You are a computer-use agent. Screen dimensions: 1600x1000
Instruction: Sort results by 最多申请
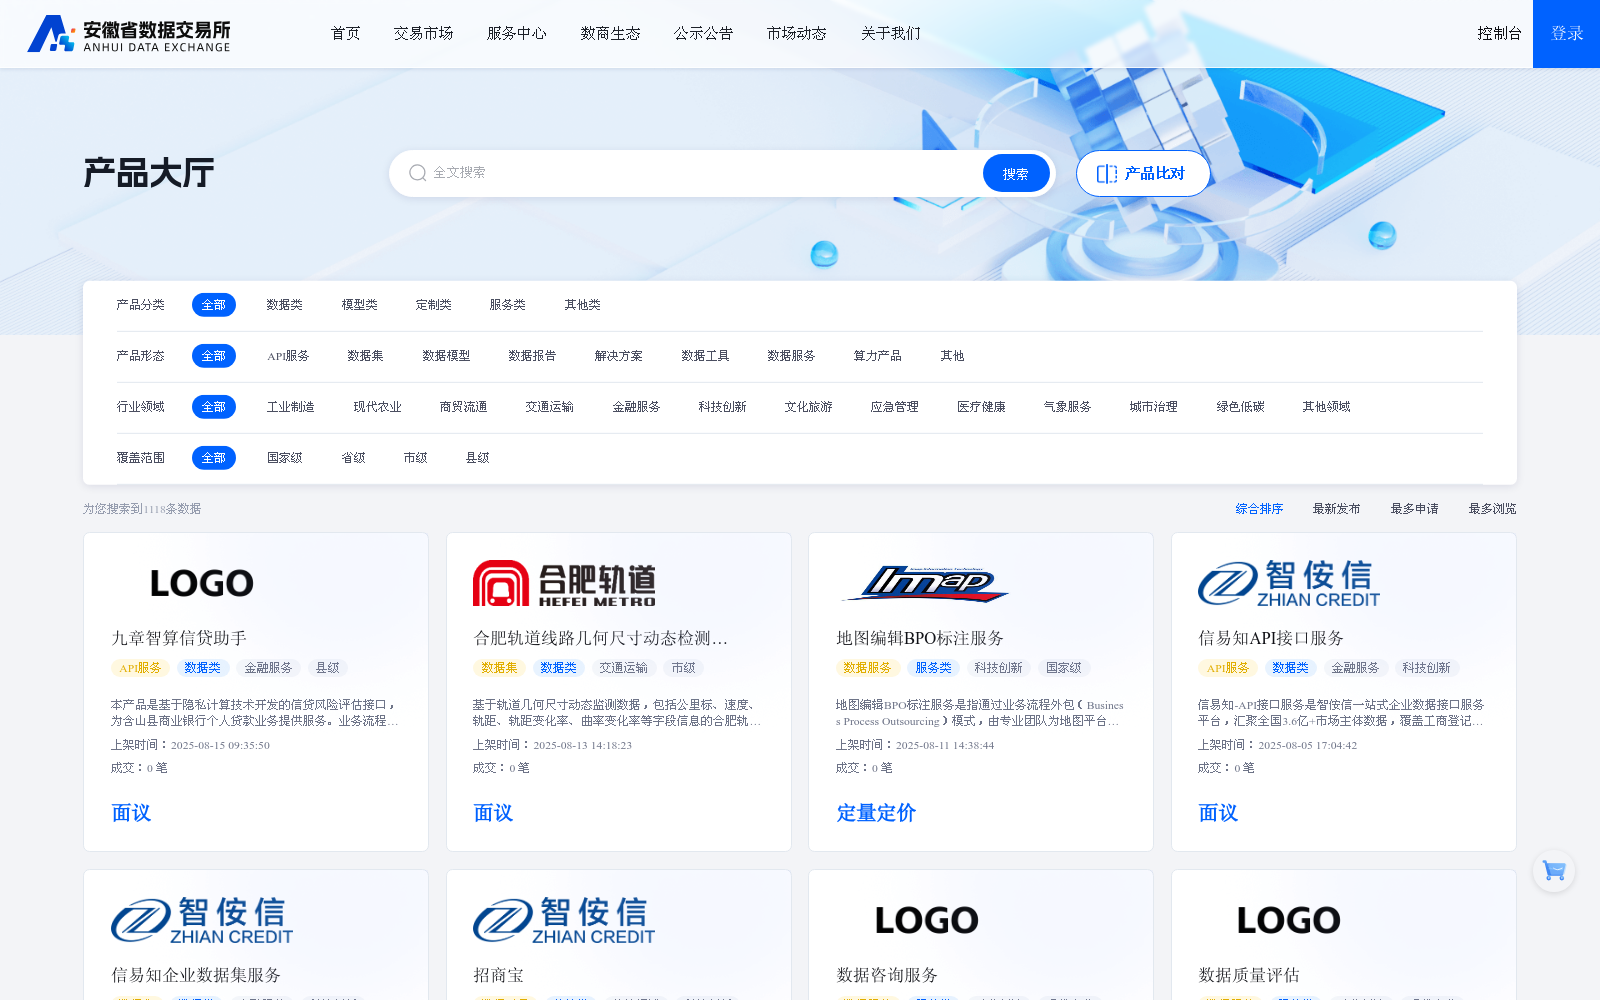click(x=1415, y=509)
